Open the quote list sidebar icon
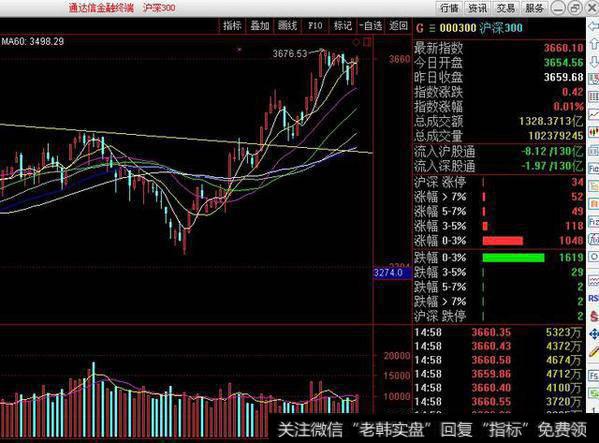 pos(594,79)
